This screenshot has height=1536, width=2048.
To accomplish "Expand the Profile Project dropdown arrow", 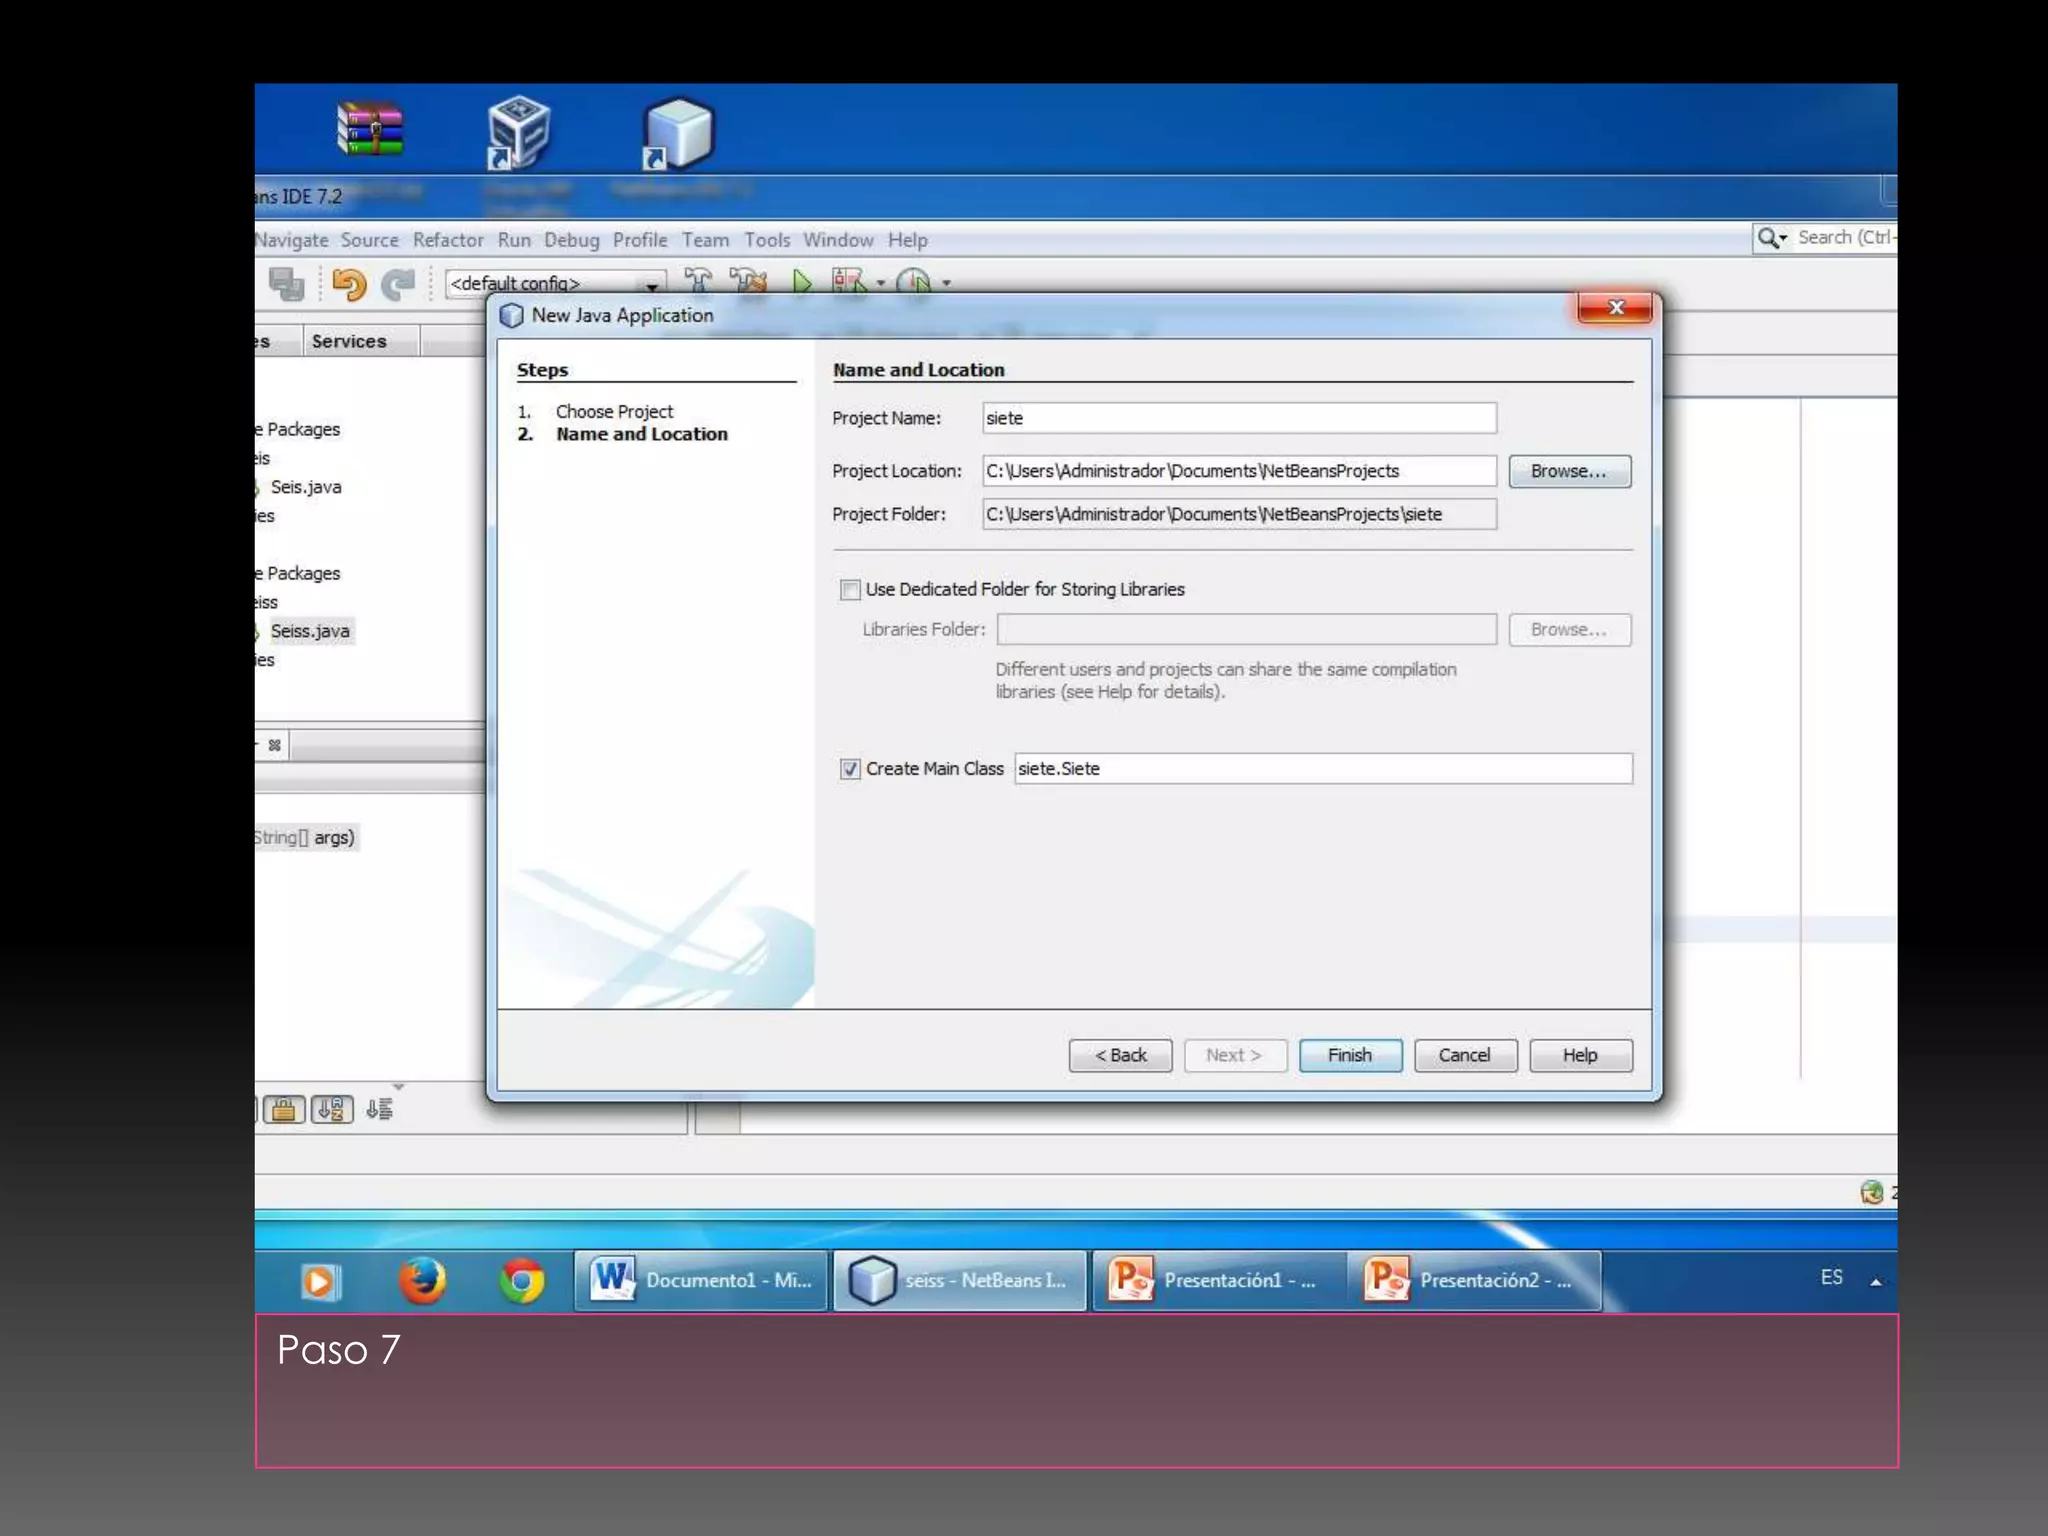I will pos(946,283).
